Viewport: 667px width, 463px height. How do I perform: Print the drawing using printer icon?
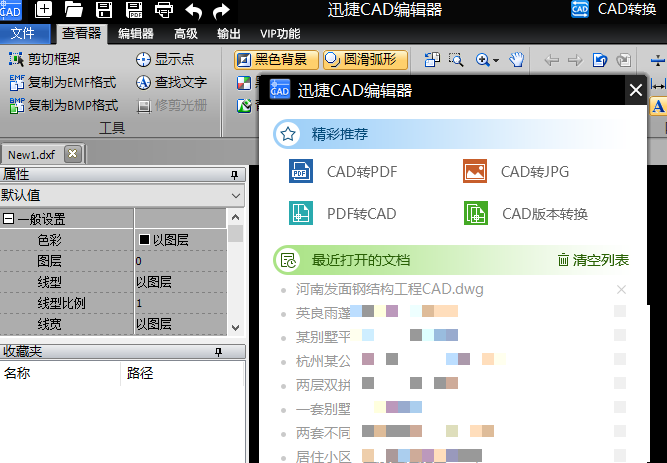[x=164, y=10]
